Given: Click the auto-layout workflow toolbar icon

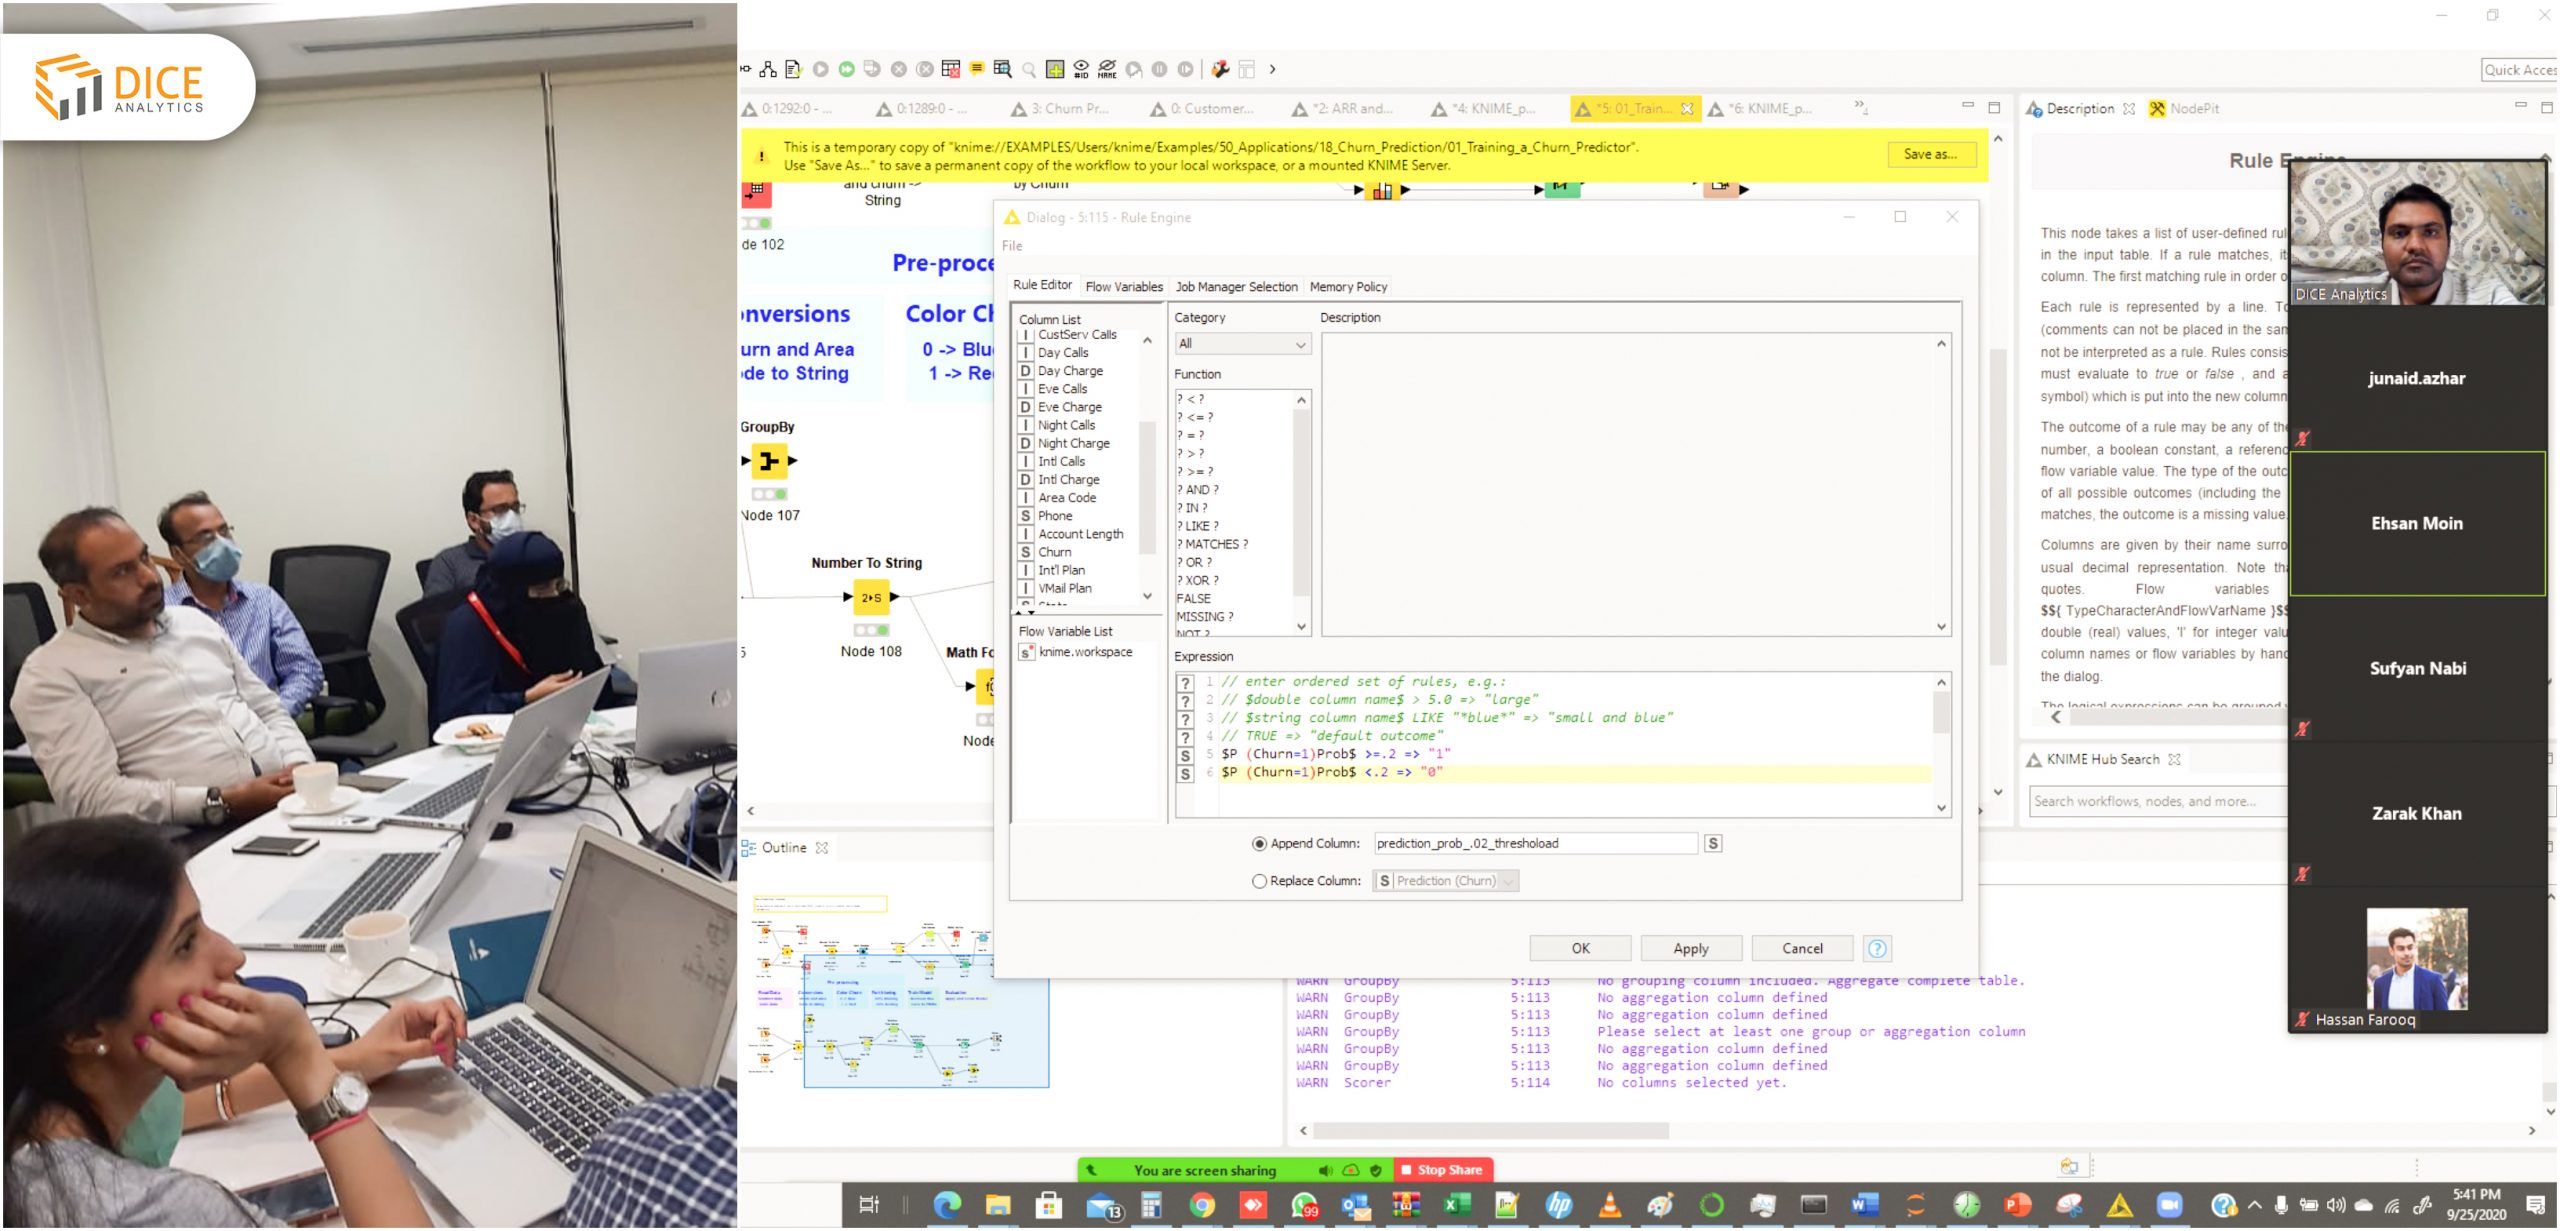Looking at the screenshot, I should click(768, 69).
